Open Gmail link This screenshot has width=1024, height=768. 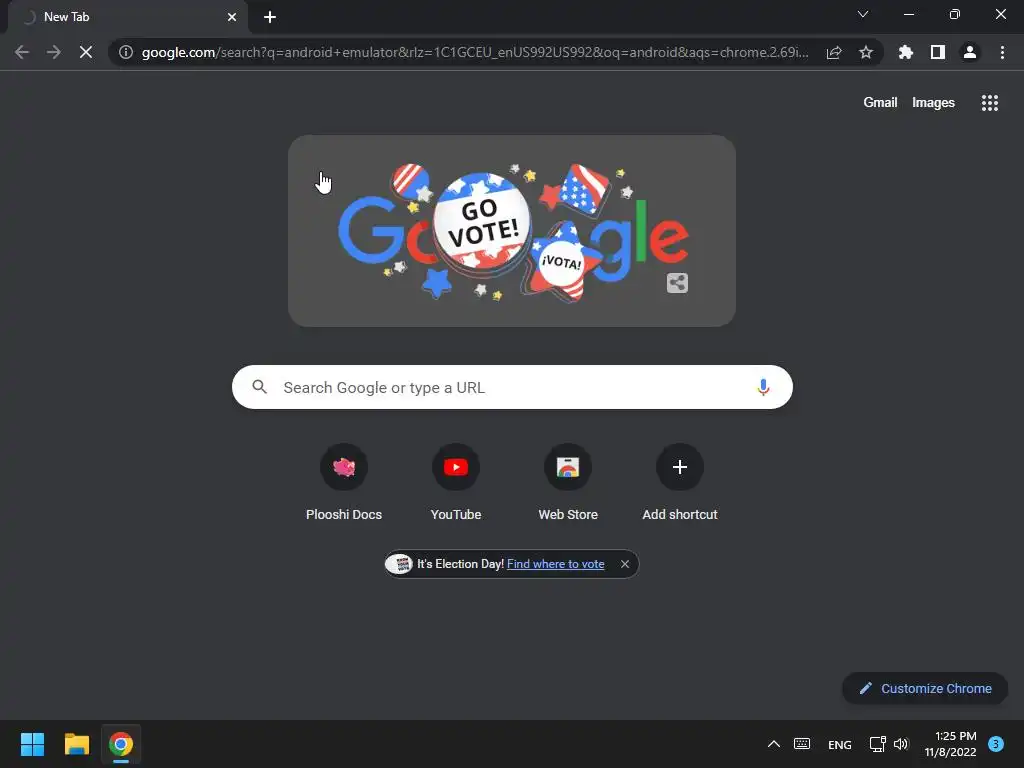(880, 103)
